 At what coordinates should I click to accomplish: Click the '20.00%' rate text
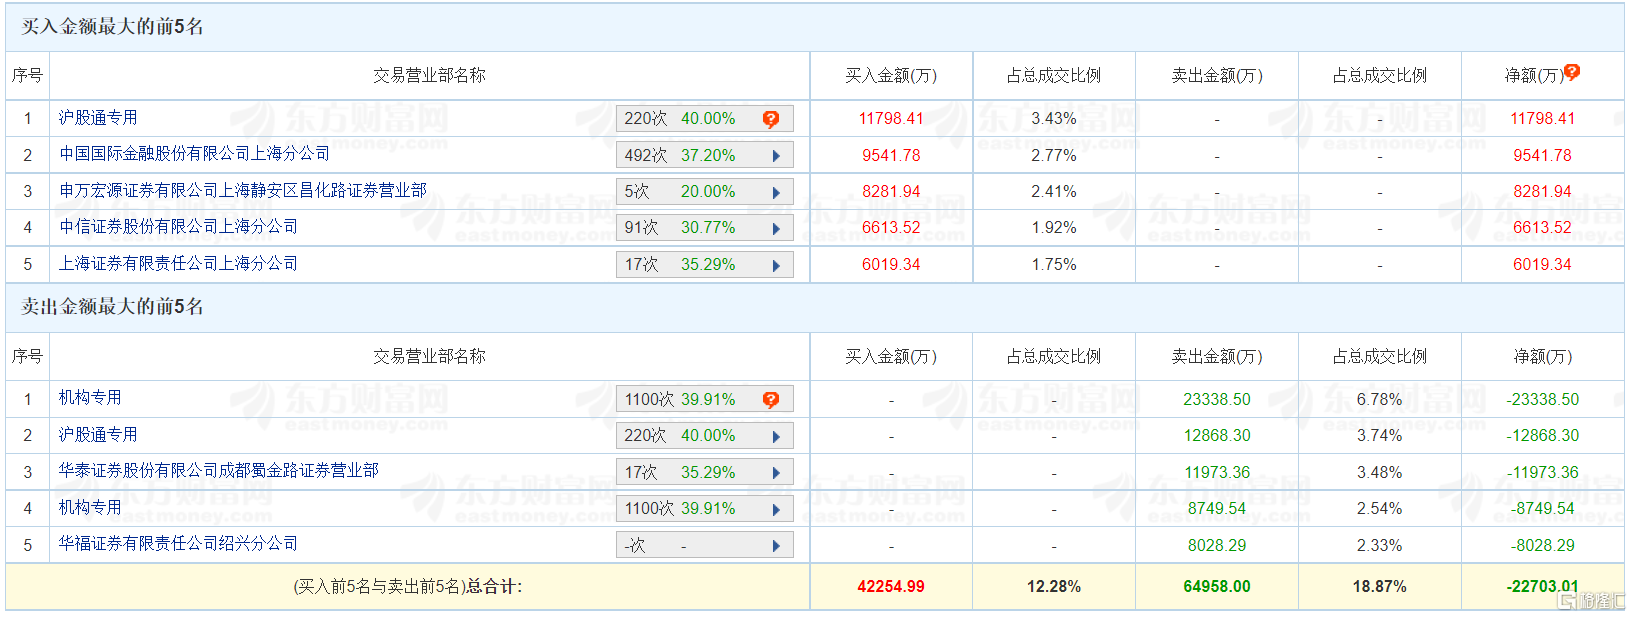(708, 192)
